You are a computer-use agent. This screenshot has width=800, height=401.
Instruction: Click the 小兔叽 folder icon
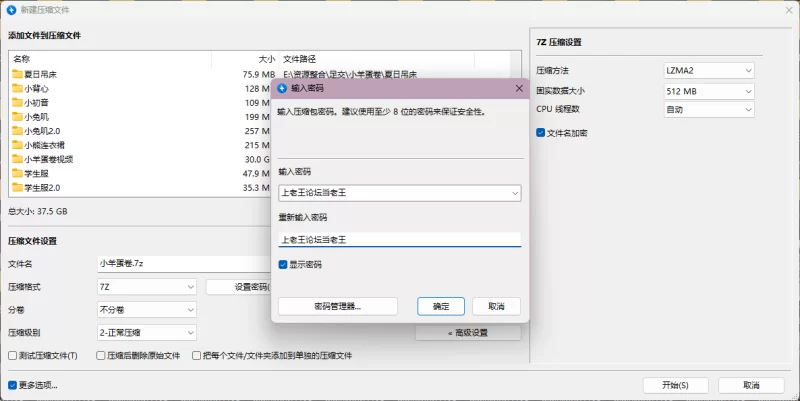pos(17,117)
